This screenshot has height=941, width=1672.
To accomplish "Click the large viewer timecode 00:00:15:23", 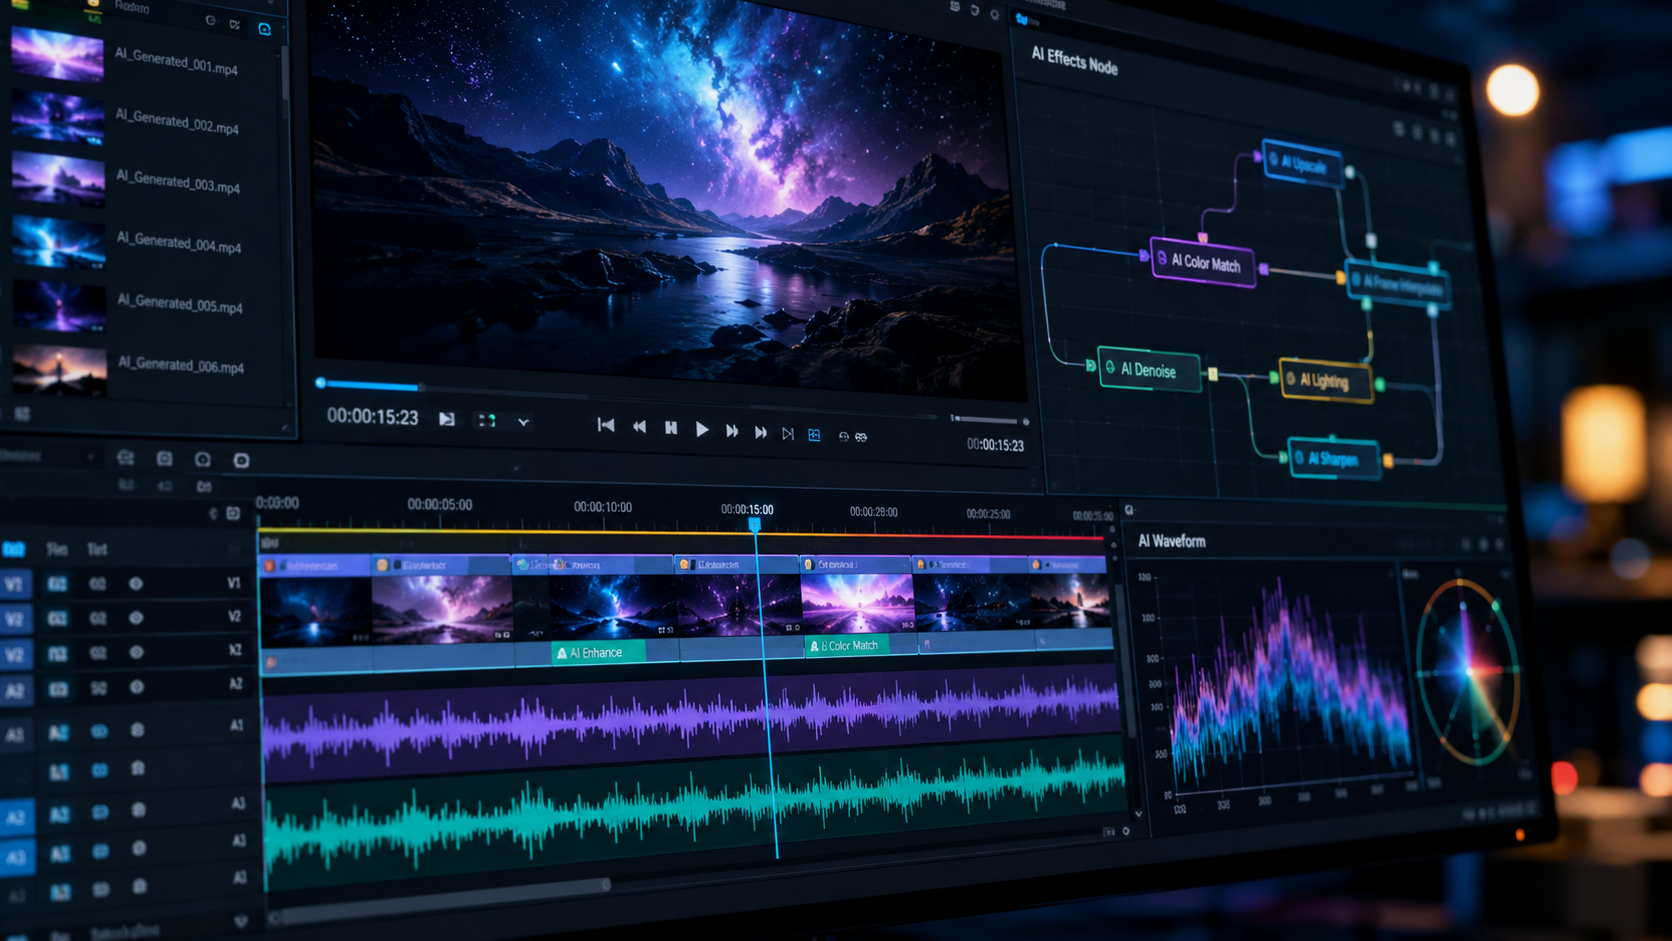I will [x=372, y=417].
